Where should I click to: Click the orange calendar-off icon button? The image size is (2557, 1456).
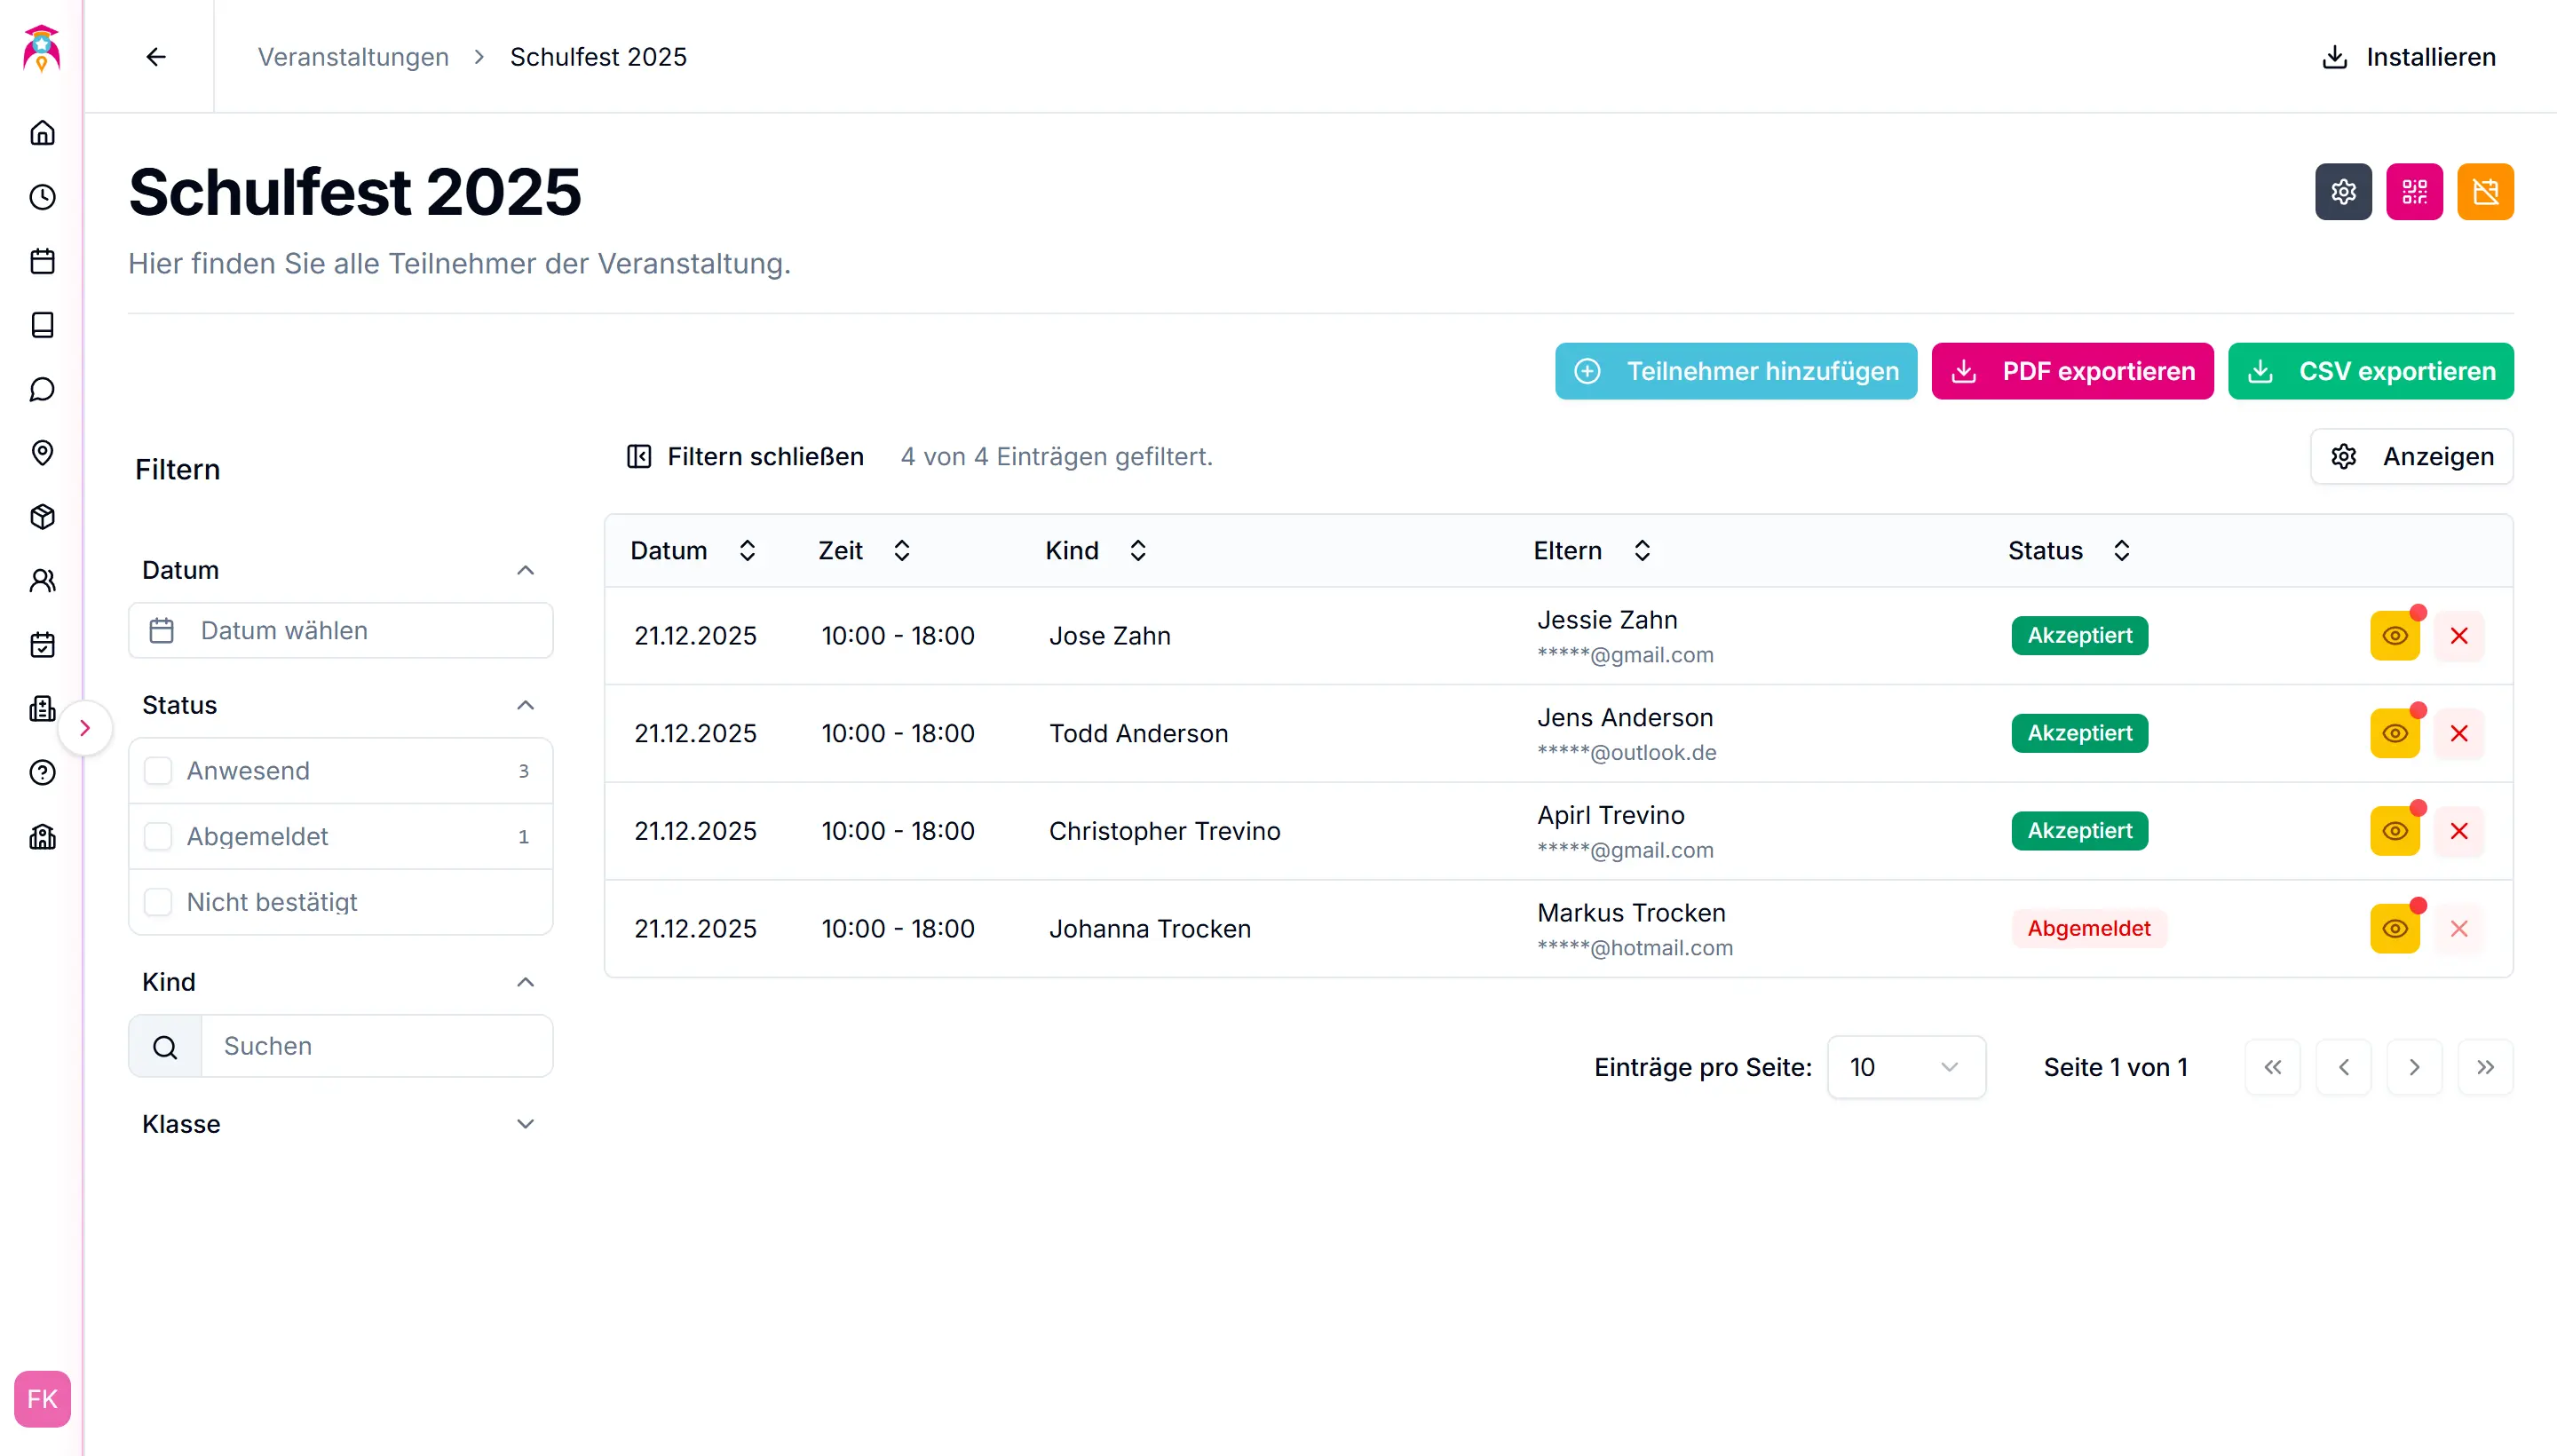pyautogui.click(x=2484, y=191)
